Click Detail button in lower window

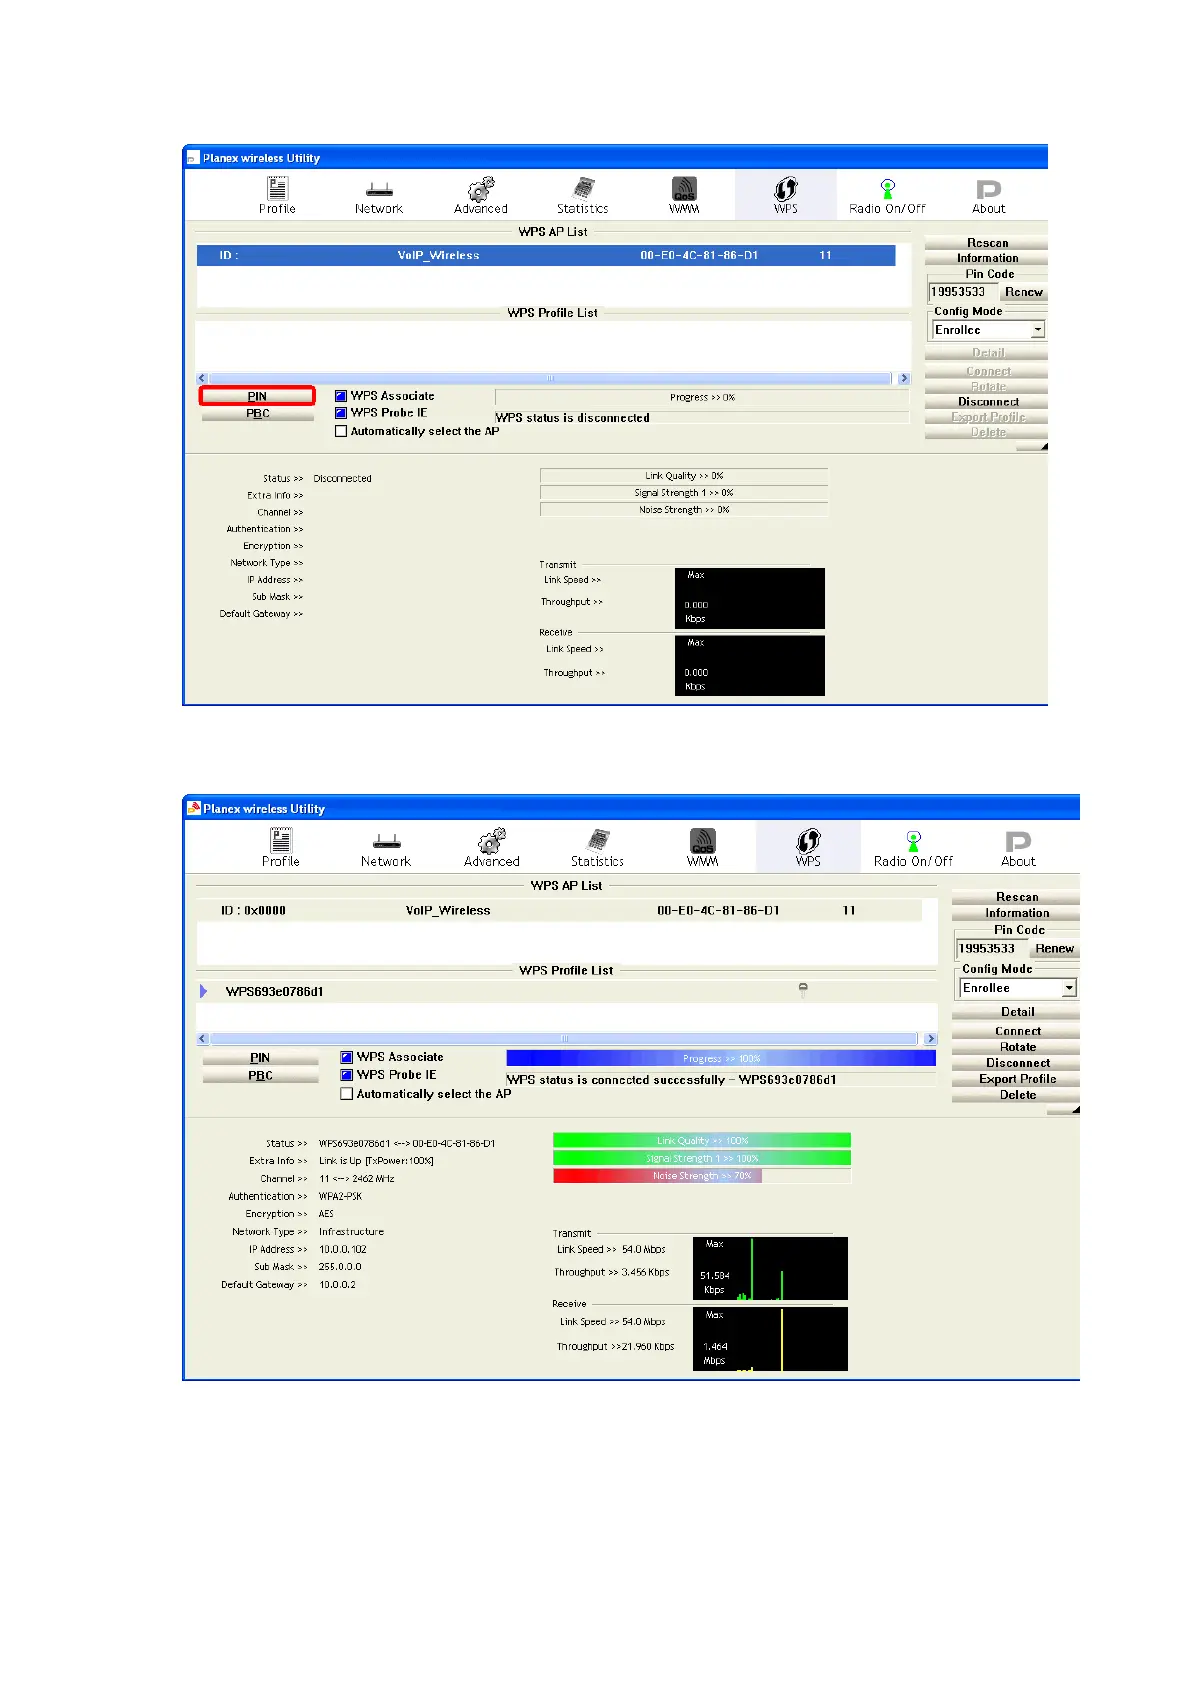coord(1016,1012)
